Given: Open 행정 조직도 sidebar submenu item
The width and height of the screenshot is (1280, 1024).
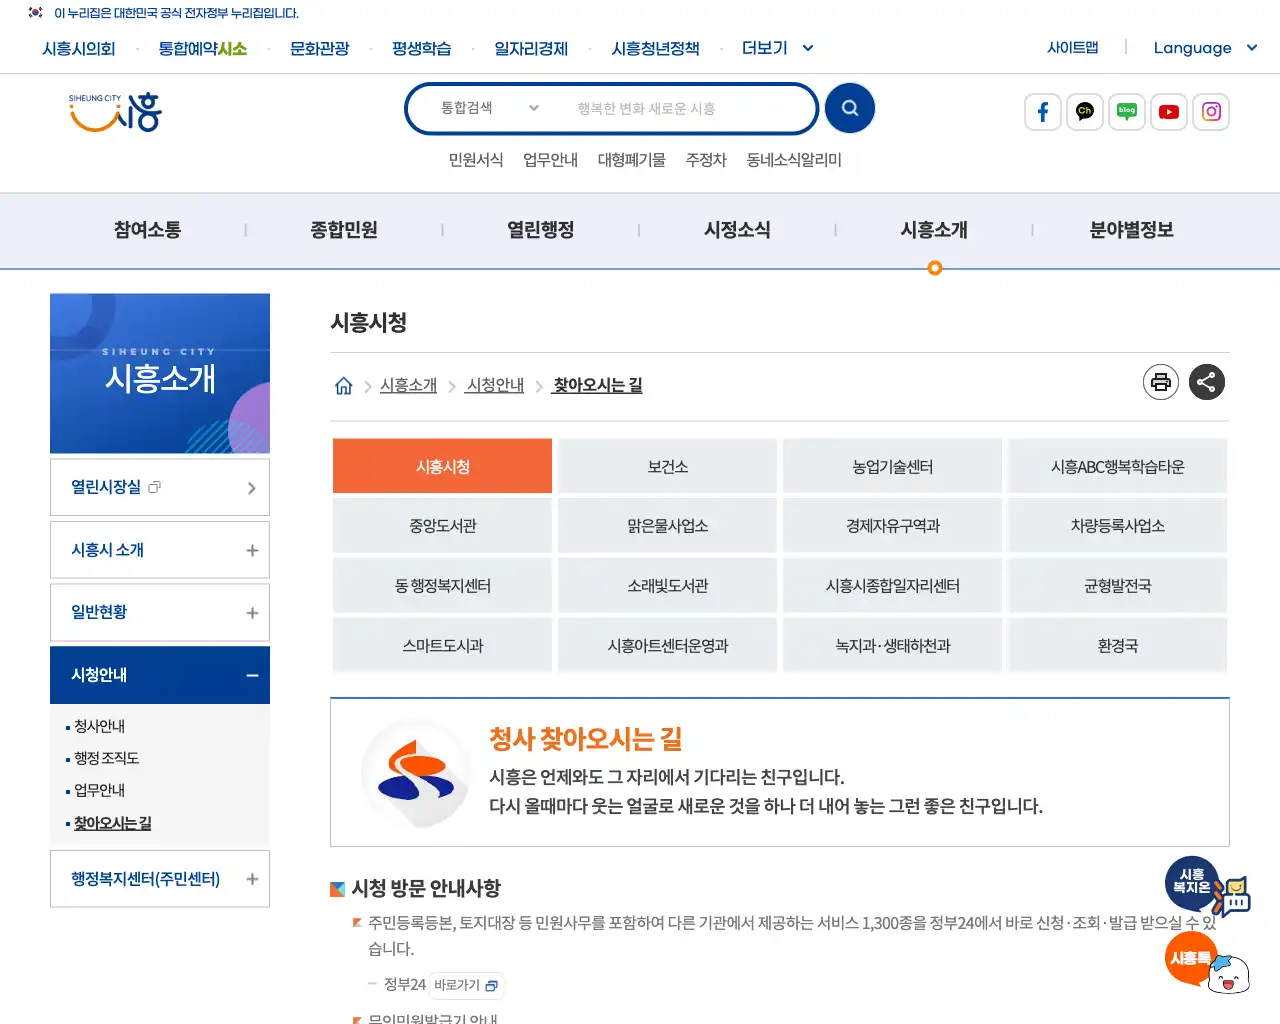Looking at the screenshot, I should [x=106, y=758].
